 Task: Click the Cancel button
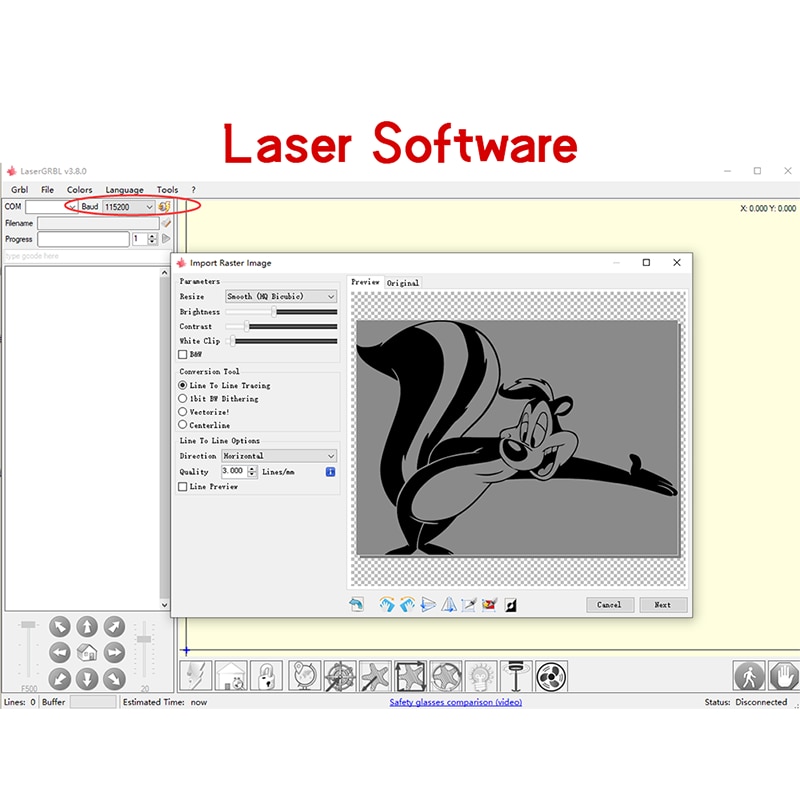coord(610,605)
